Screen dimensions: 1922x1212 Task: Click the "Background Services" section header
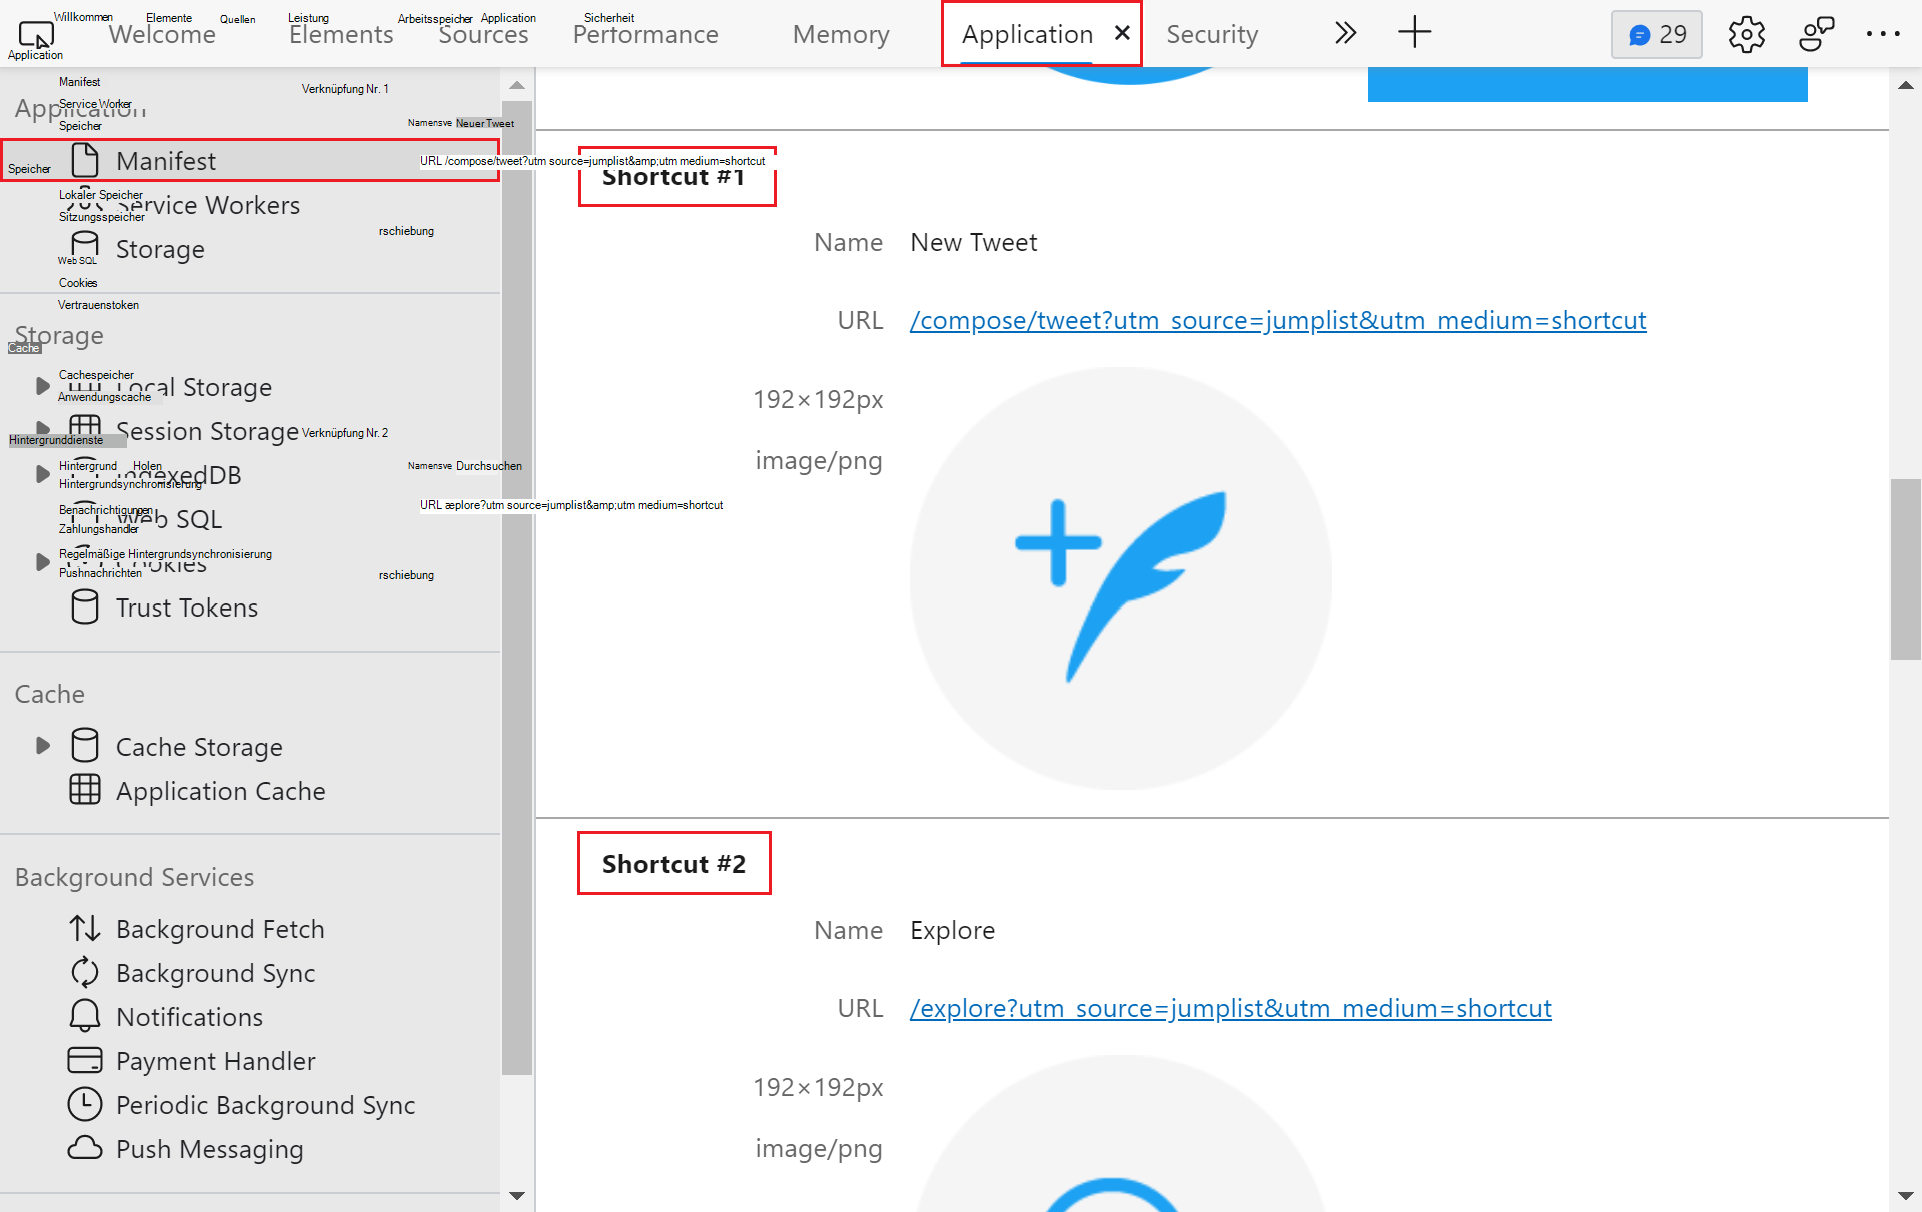click(134, 877)
